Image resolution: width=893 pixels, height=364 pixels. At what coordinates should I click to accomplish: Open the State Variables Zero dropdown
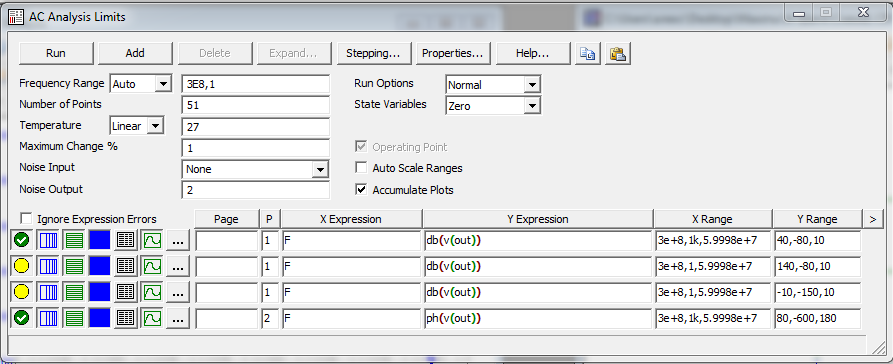531,106
